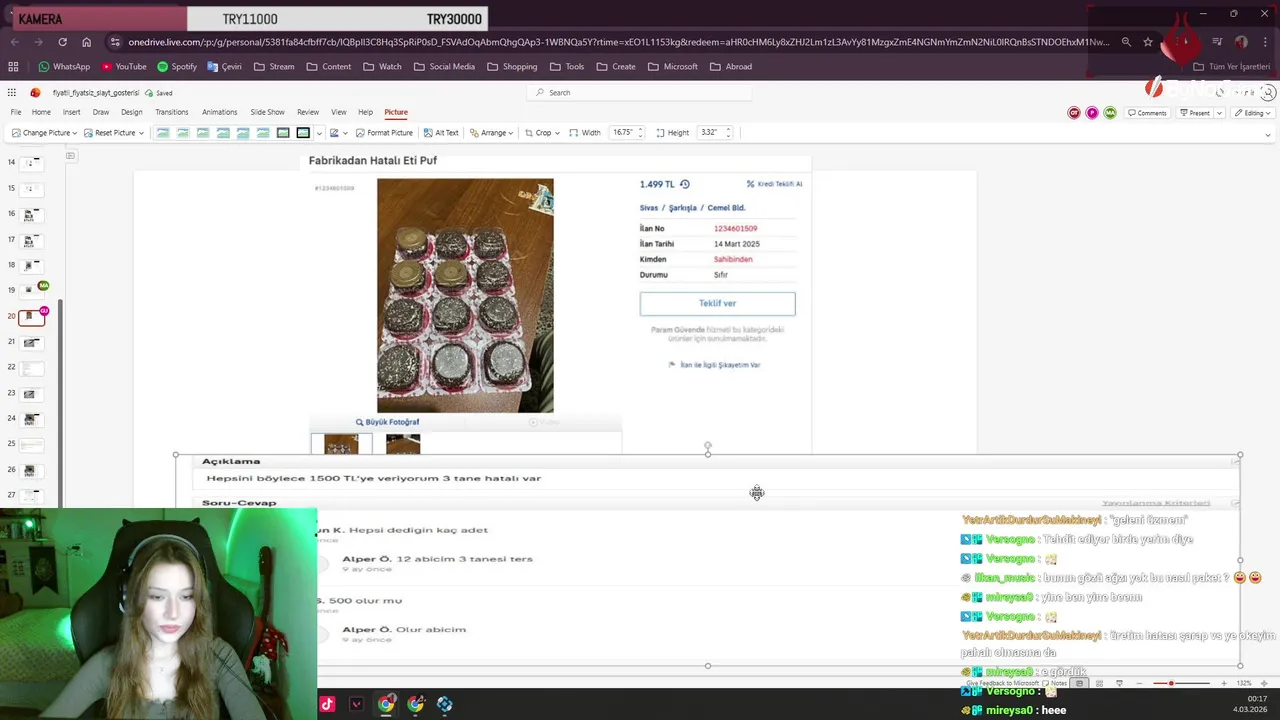
Task: Expand the picture styles gallery
Action: 319,132
